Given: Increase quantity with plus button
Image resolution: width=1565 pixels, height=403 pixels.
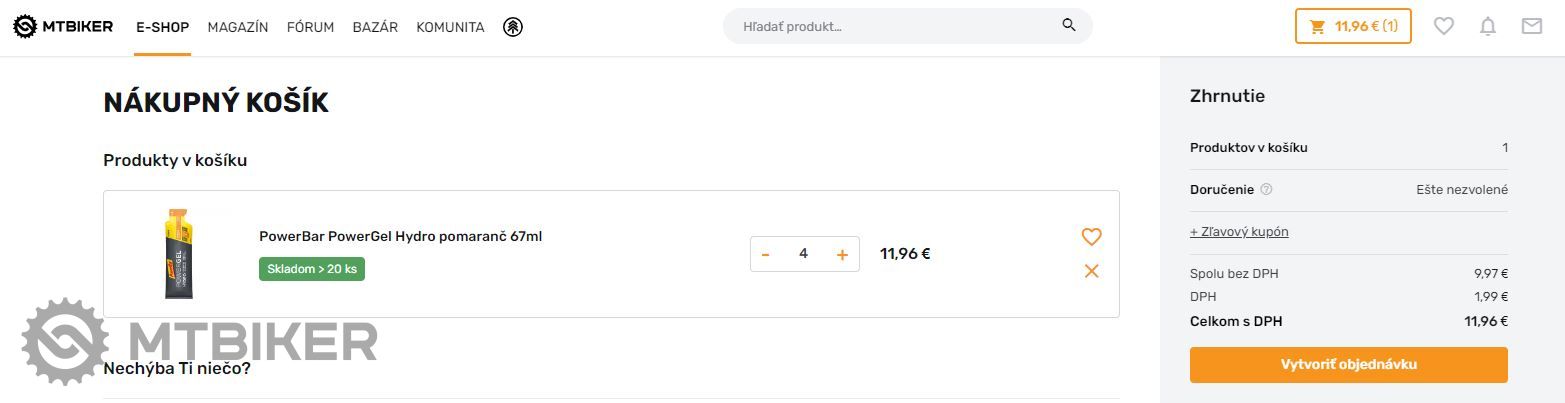Looking at the screenshot, I should point(842,254).
